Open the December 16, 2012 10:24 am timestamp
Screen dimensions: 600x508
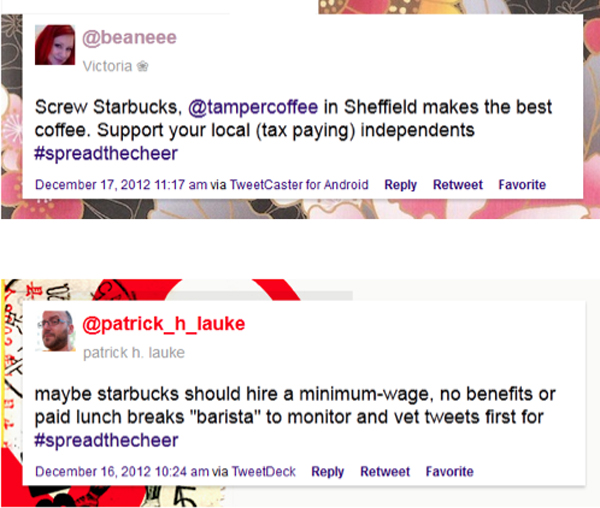point(122,471)
